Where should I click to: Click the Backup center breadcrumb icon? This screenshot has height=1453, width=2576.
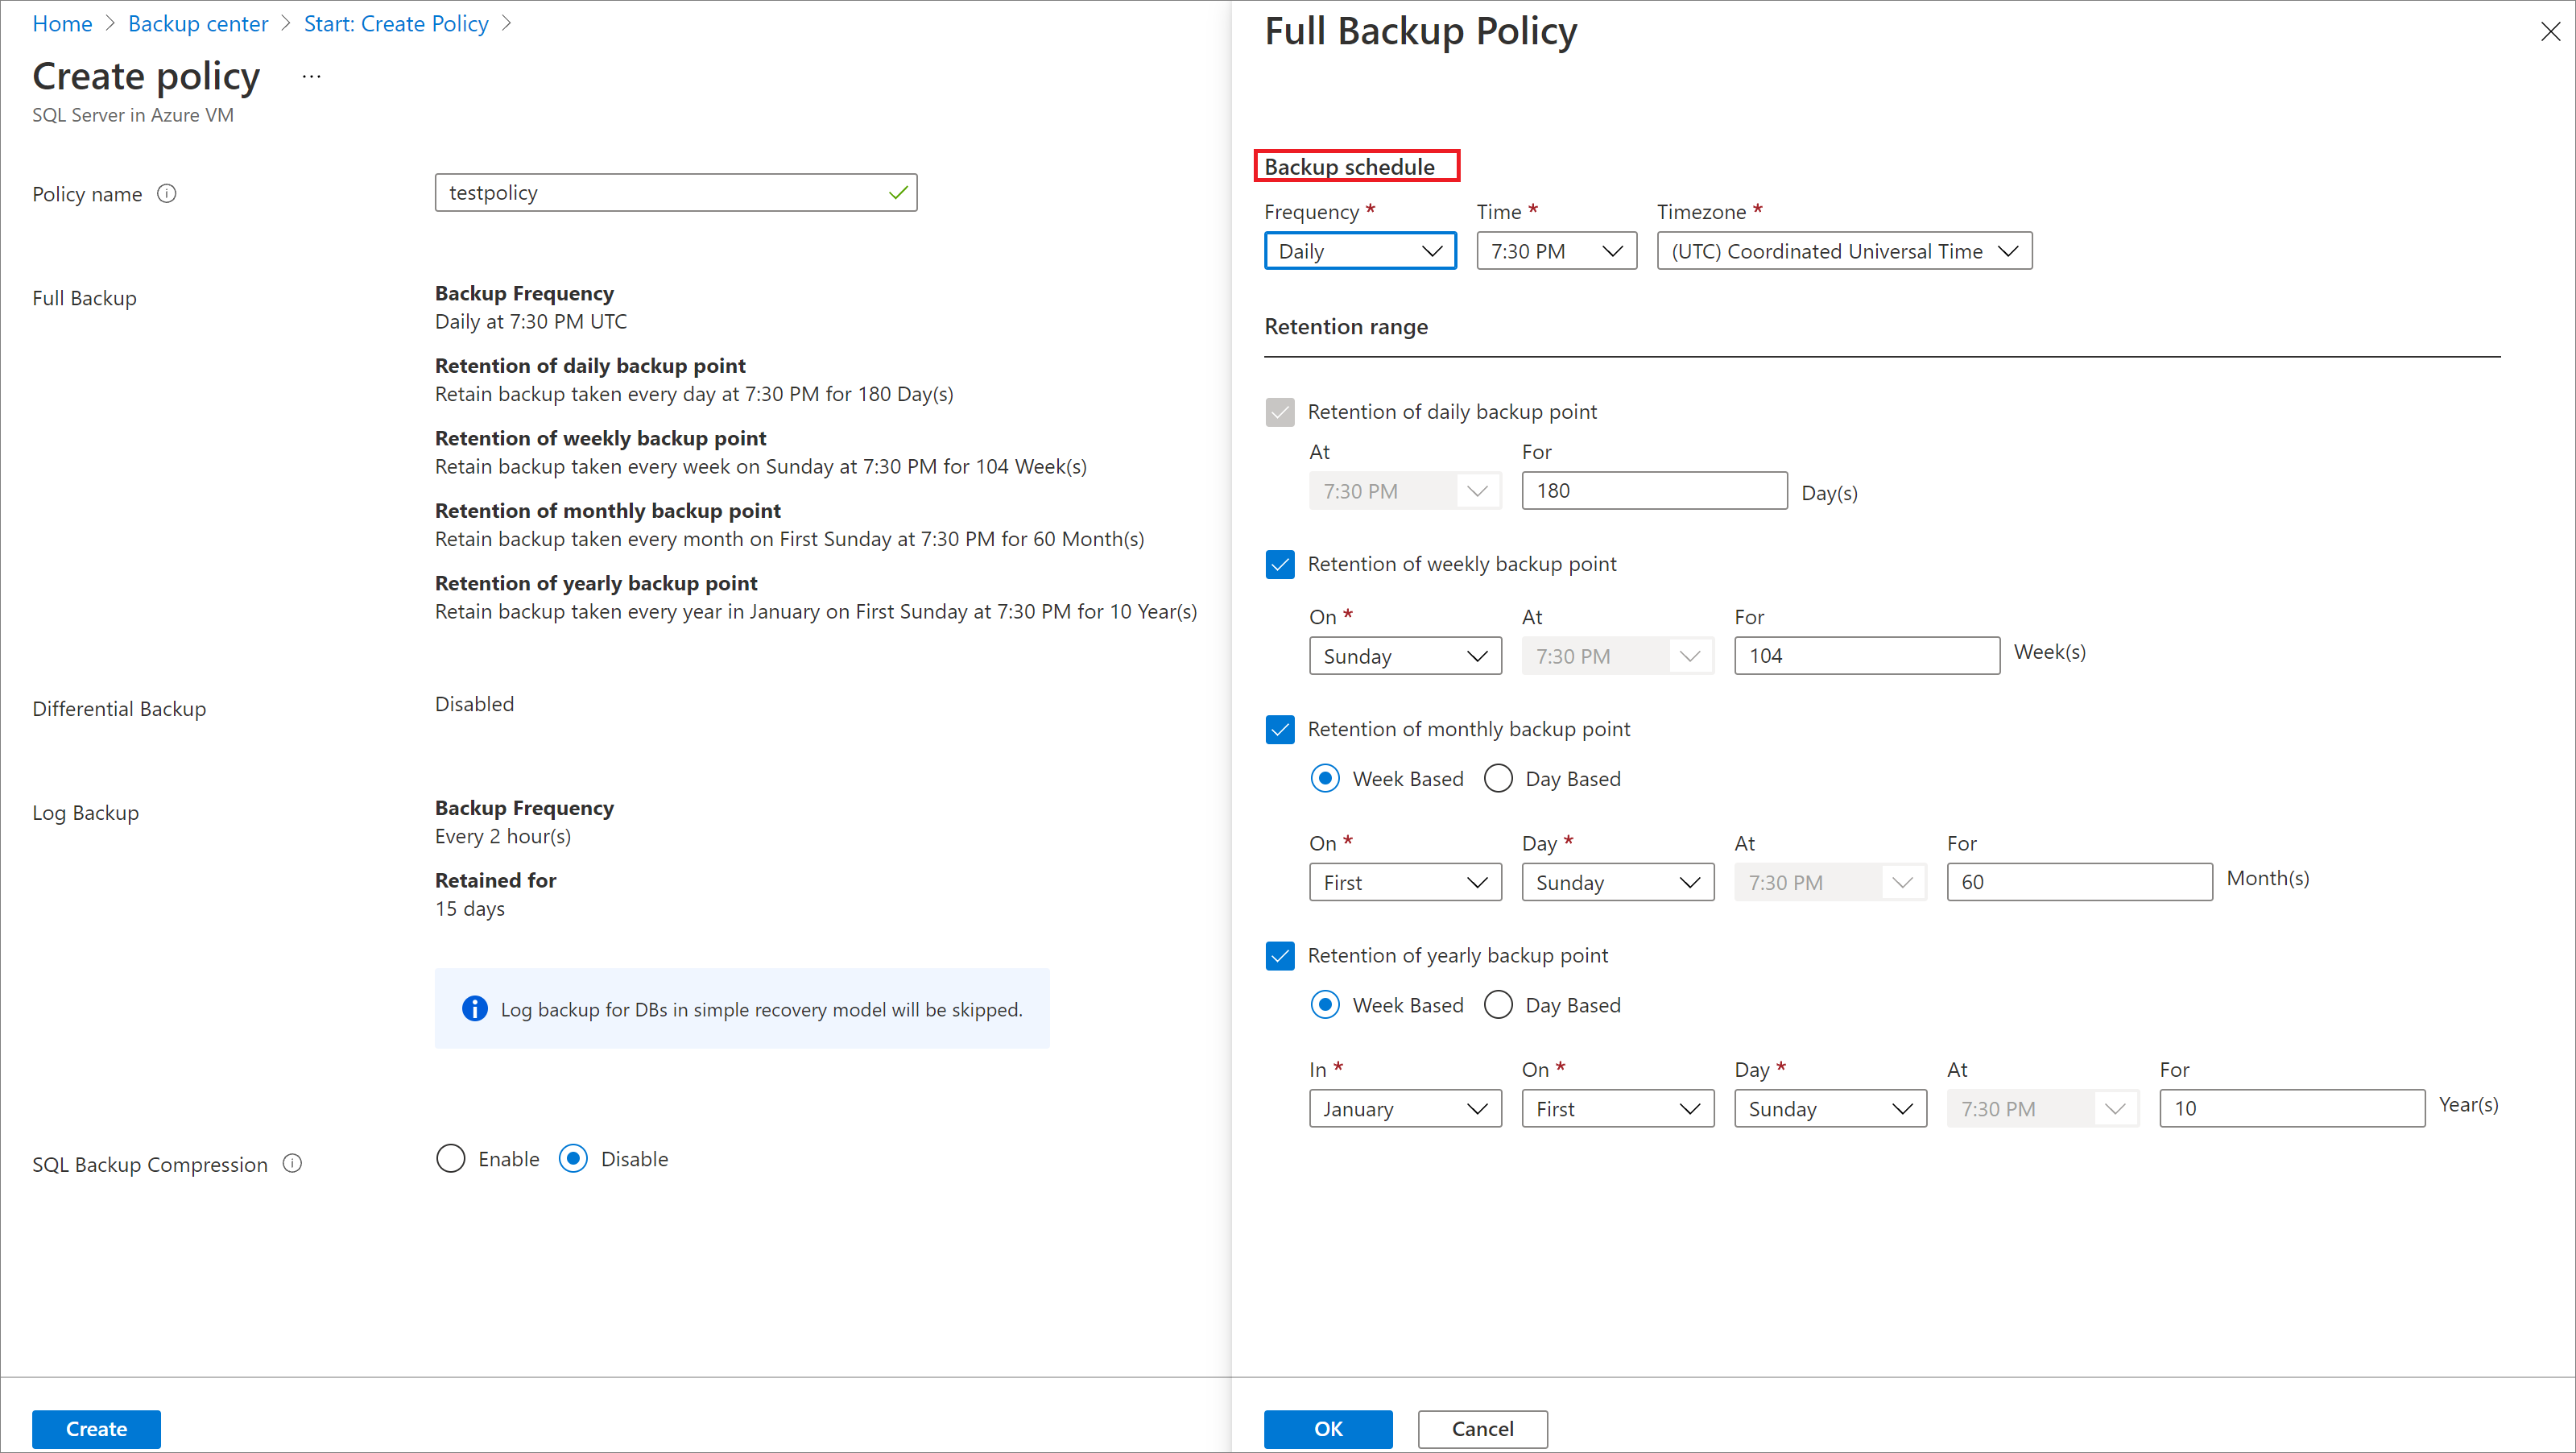200,23
